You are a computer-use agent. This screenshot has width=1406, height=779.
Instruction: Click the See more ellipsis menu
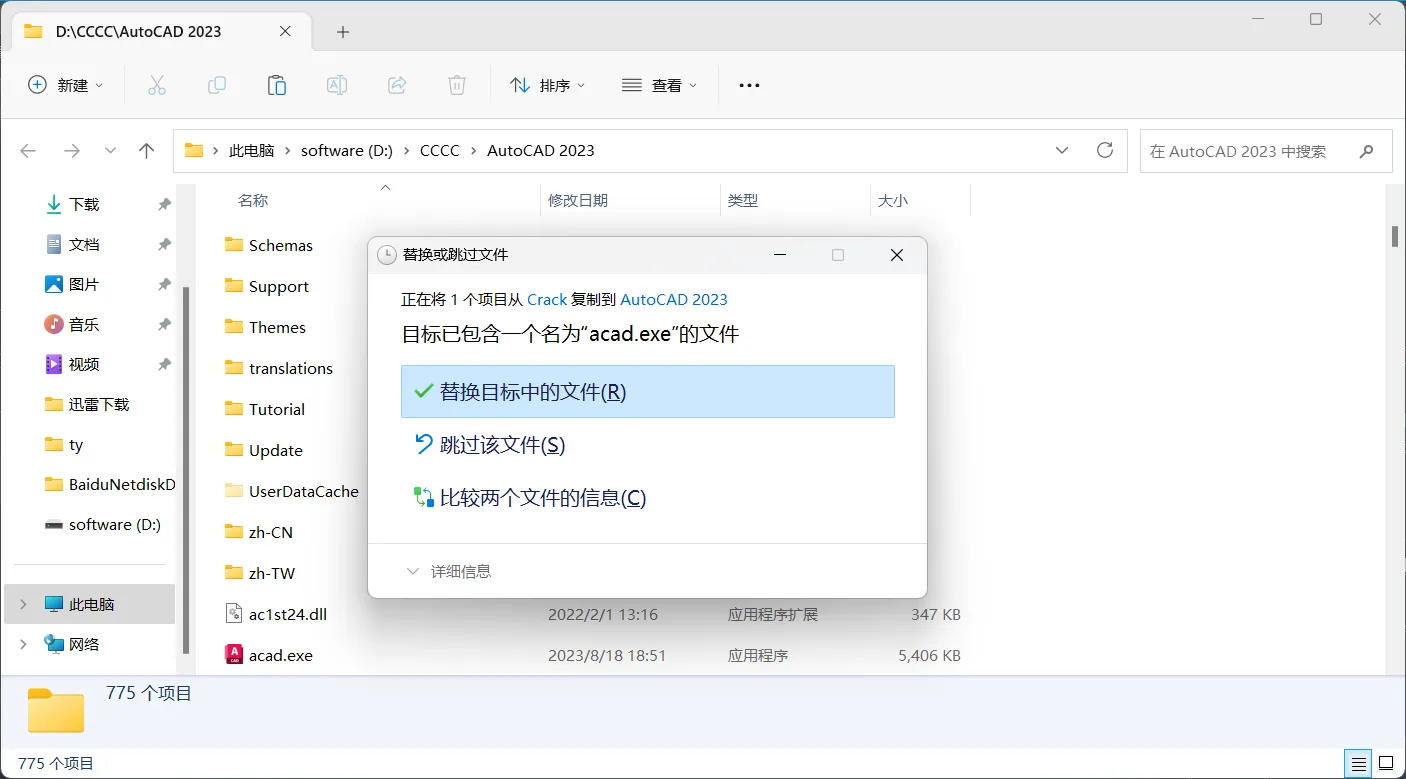(x=748, y=85)
